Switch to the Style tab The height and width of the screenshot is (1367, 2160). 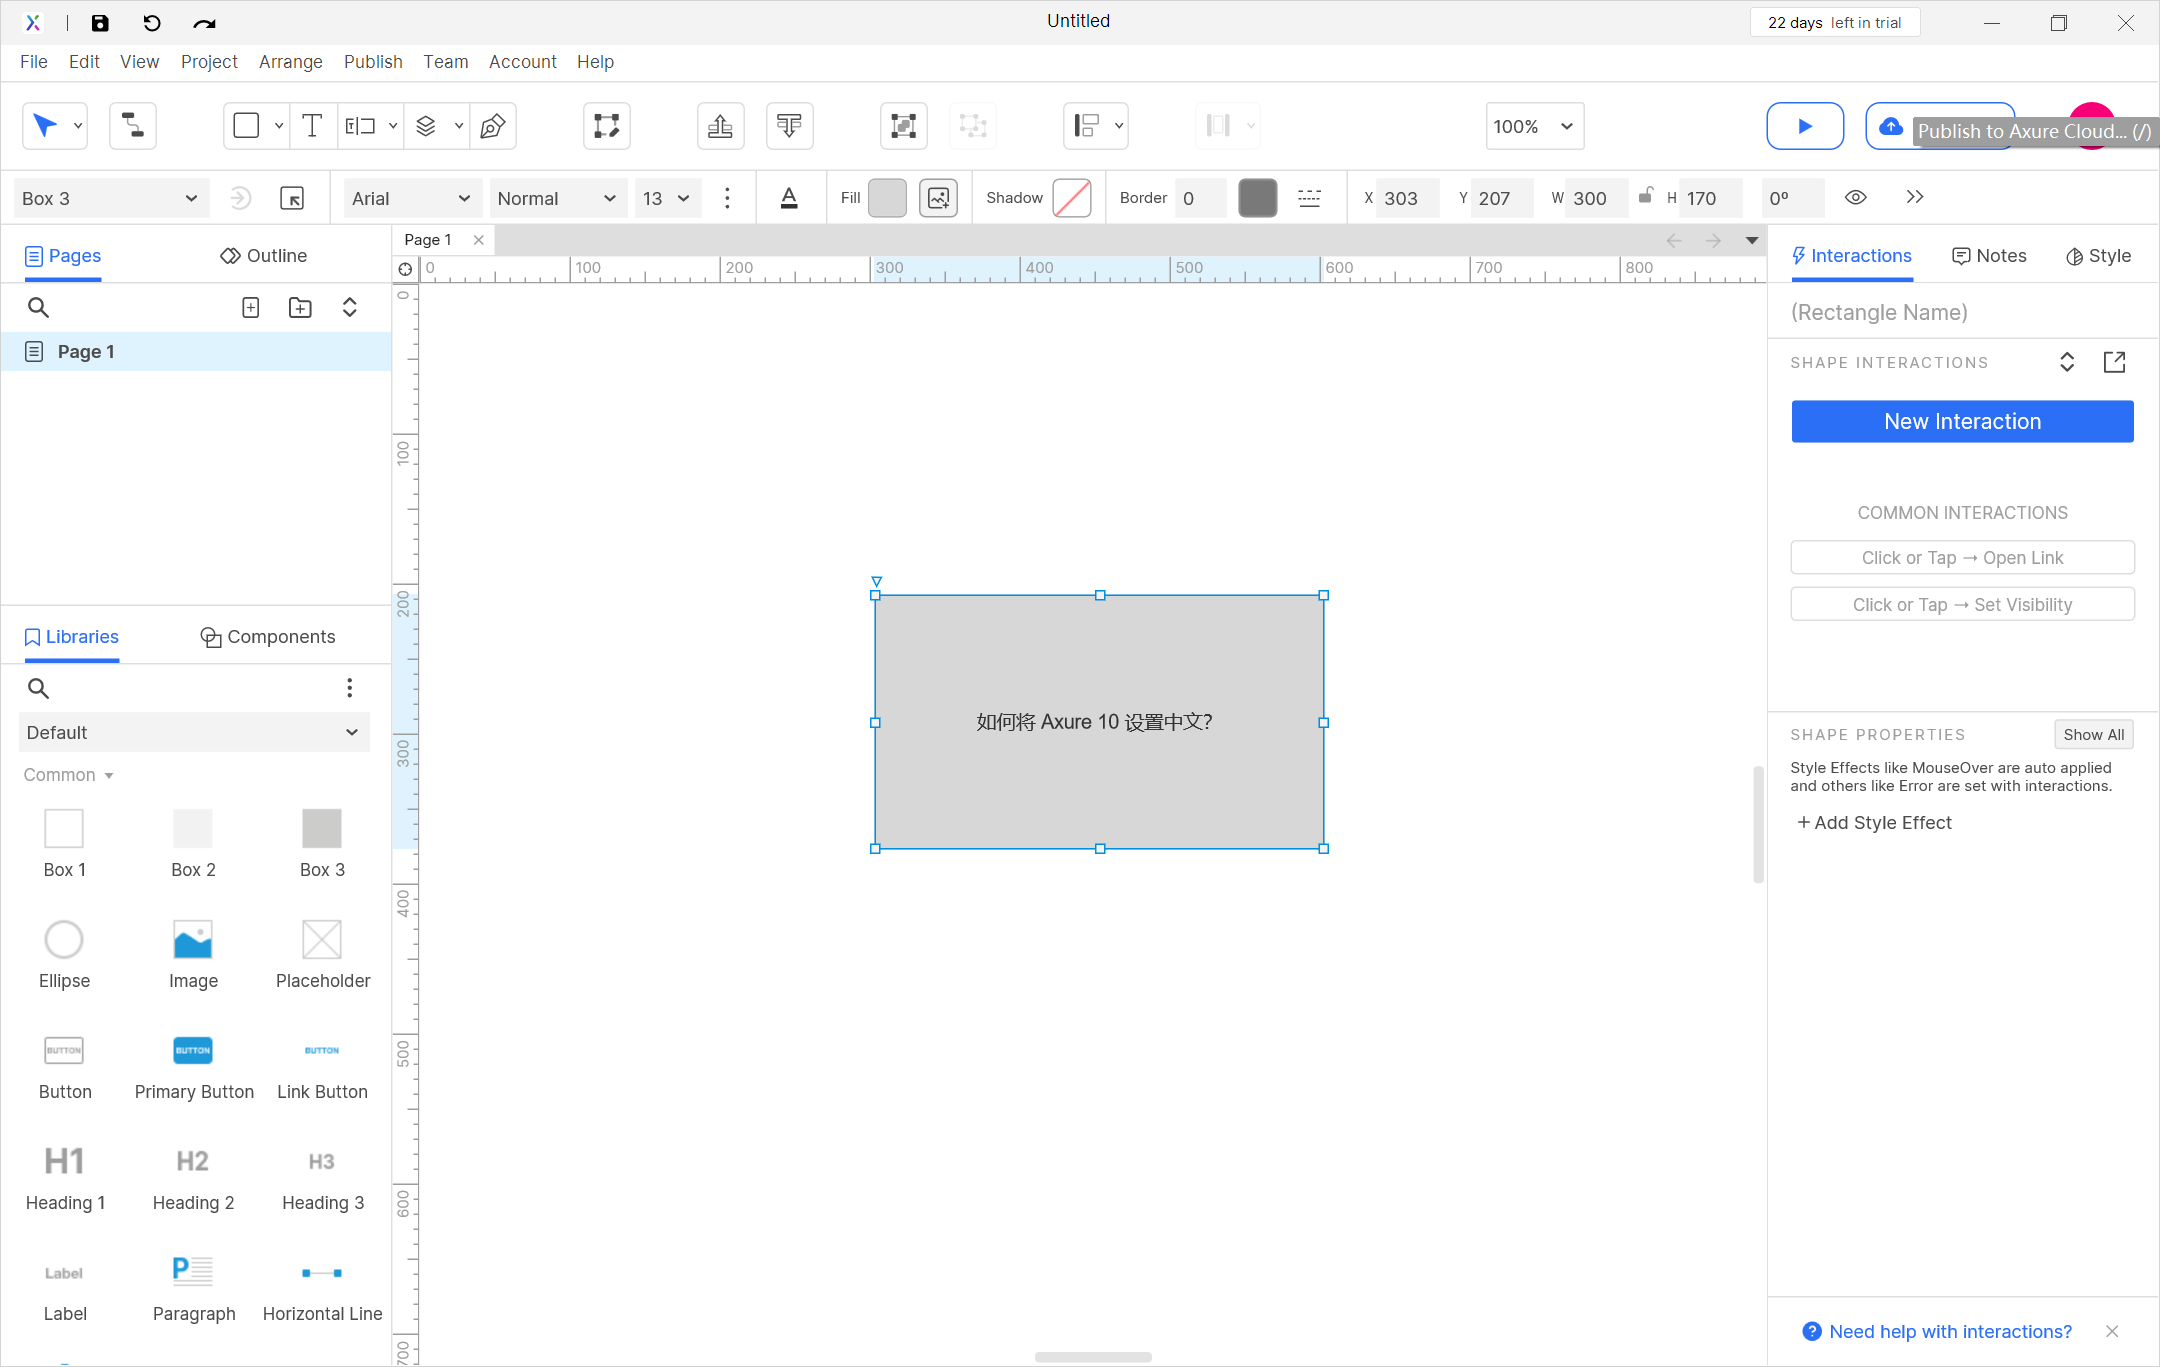pos(2099,256)
